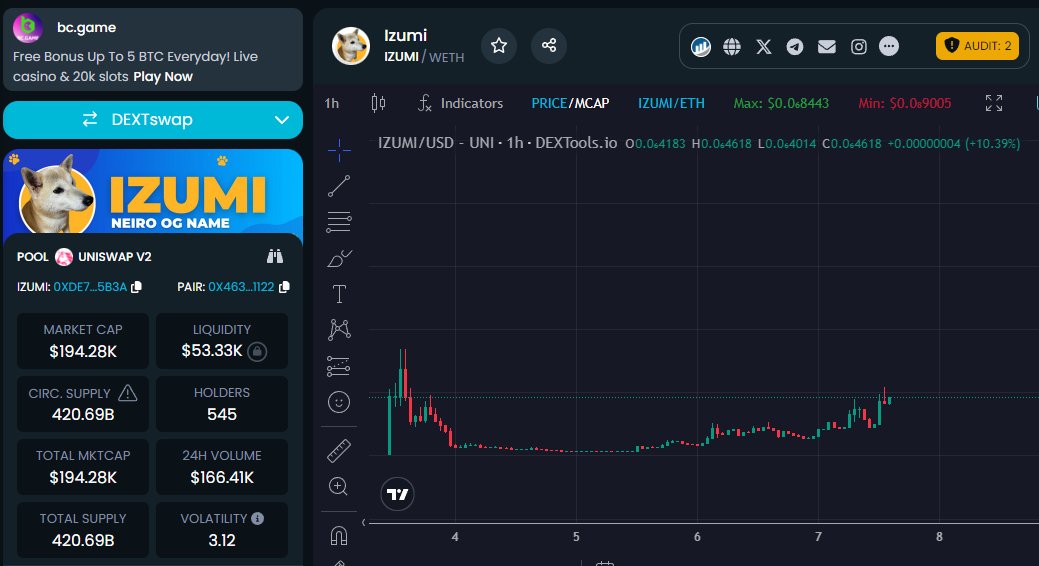Viewport: 1039px width, 566px height.
Task: Copy the IZUMI contract address
Action: [x=137, y=287]
